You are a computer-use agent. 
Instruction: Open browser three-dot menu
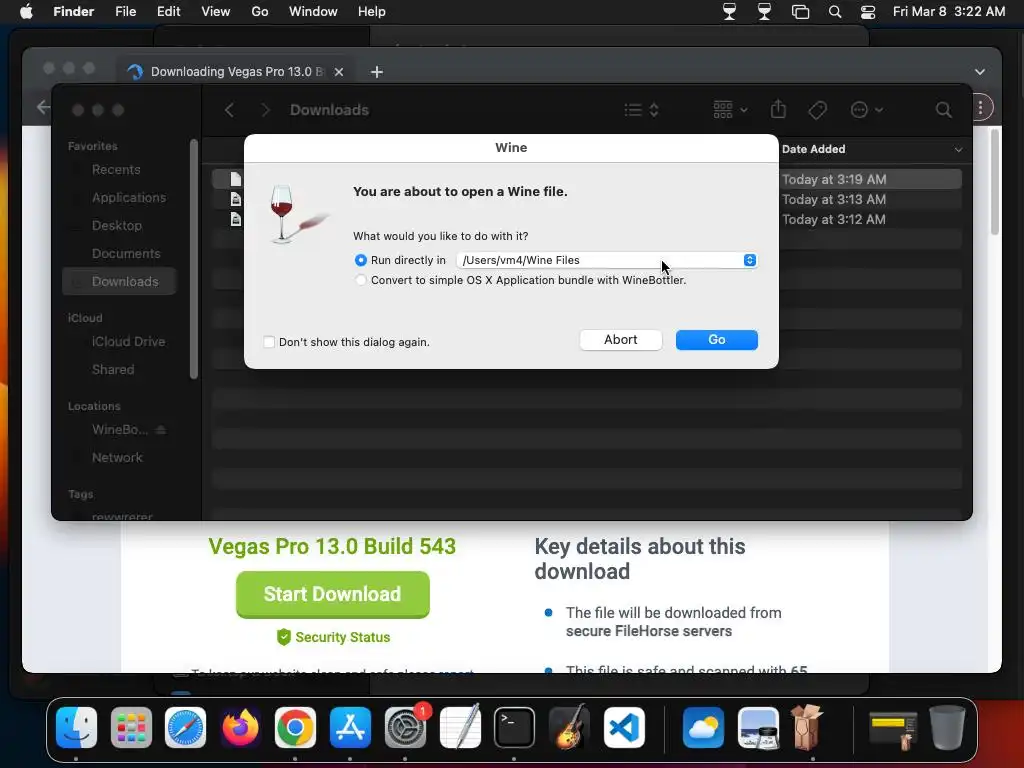click(x=980, y=108)
